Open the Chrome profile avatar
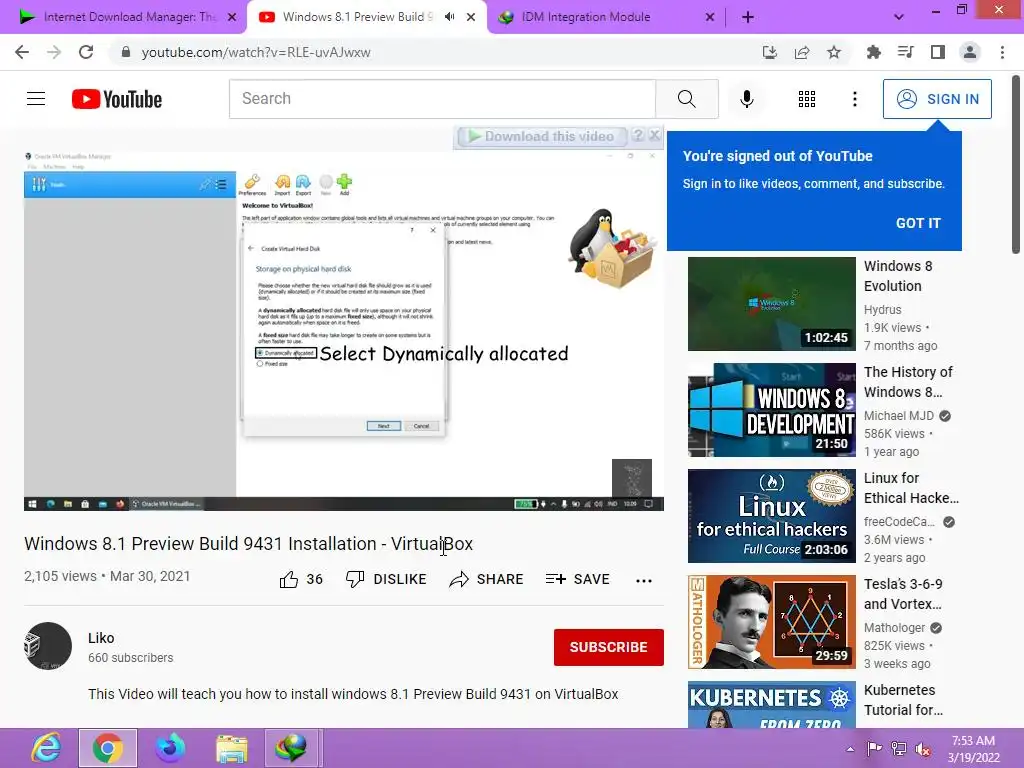 970,52
